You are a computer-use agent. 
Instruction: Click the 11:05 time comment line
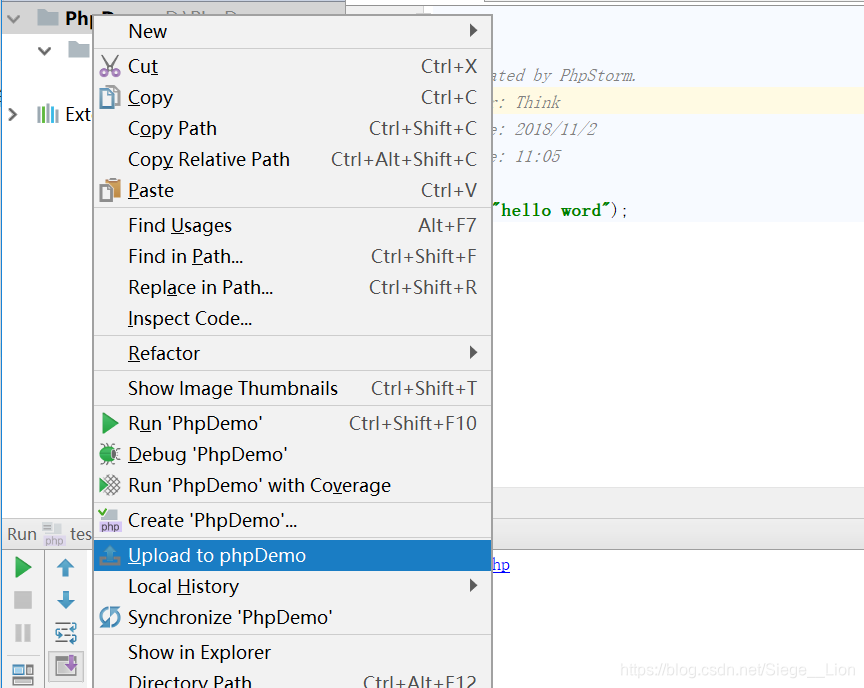(x=526, y=156)
